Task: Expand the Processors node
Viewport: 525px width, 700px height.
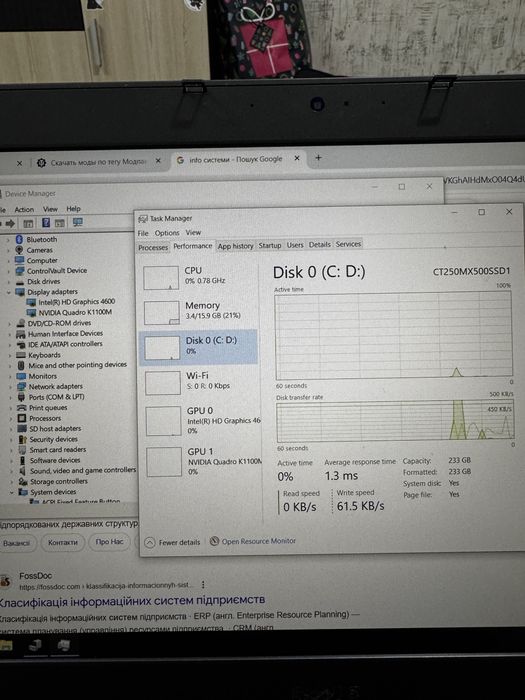Action: click(x=11, y=419)
